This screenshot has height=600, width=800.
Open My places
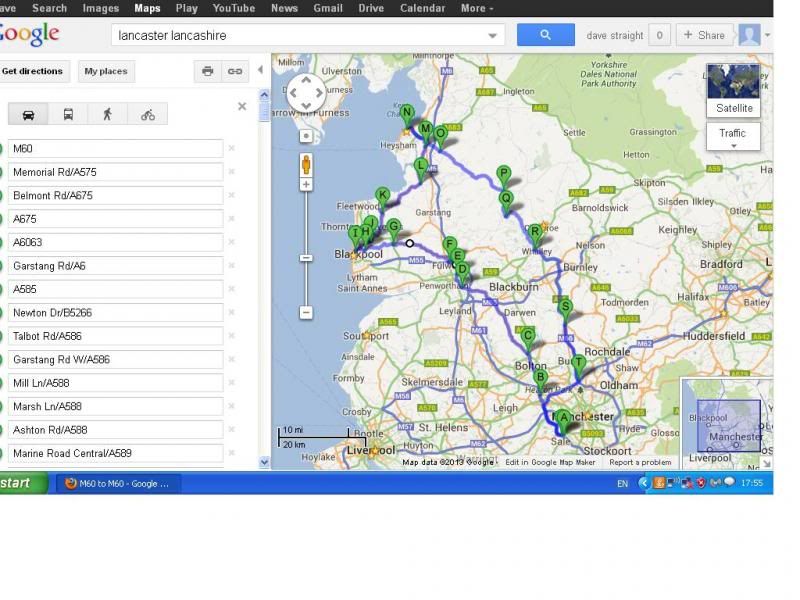pyautogui.click(x=106, y=71)
